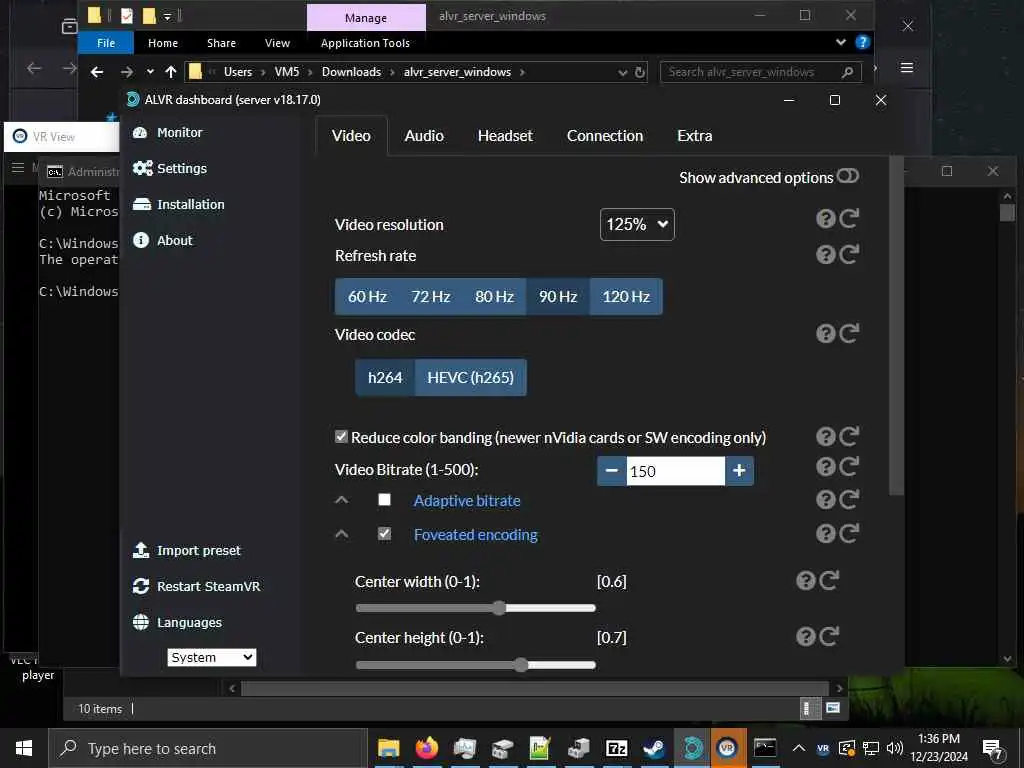Screen dimensions: 1024x768
Task: Select 90 Hz refresh rate
Action: pyautogui.click(x=558, y=297)
